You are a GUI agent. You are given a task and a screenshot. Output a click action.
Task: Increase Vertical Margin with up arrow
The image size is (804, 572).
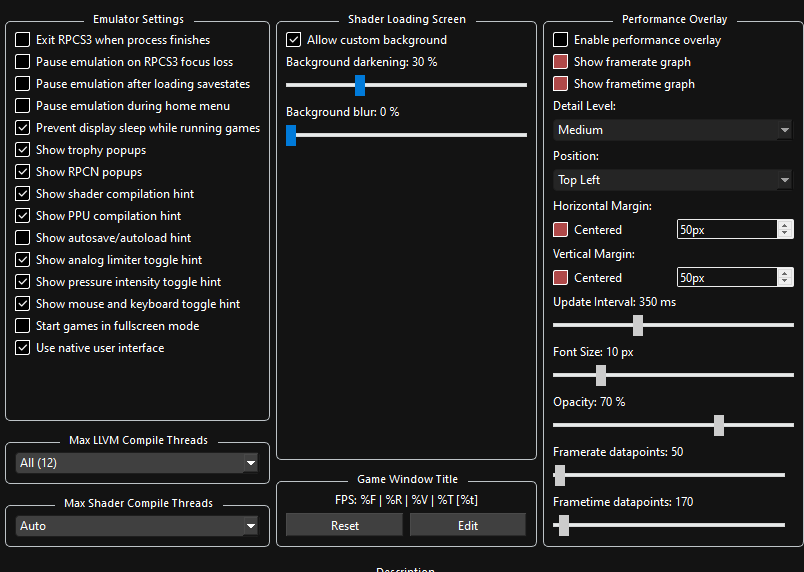785,273
